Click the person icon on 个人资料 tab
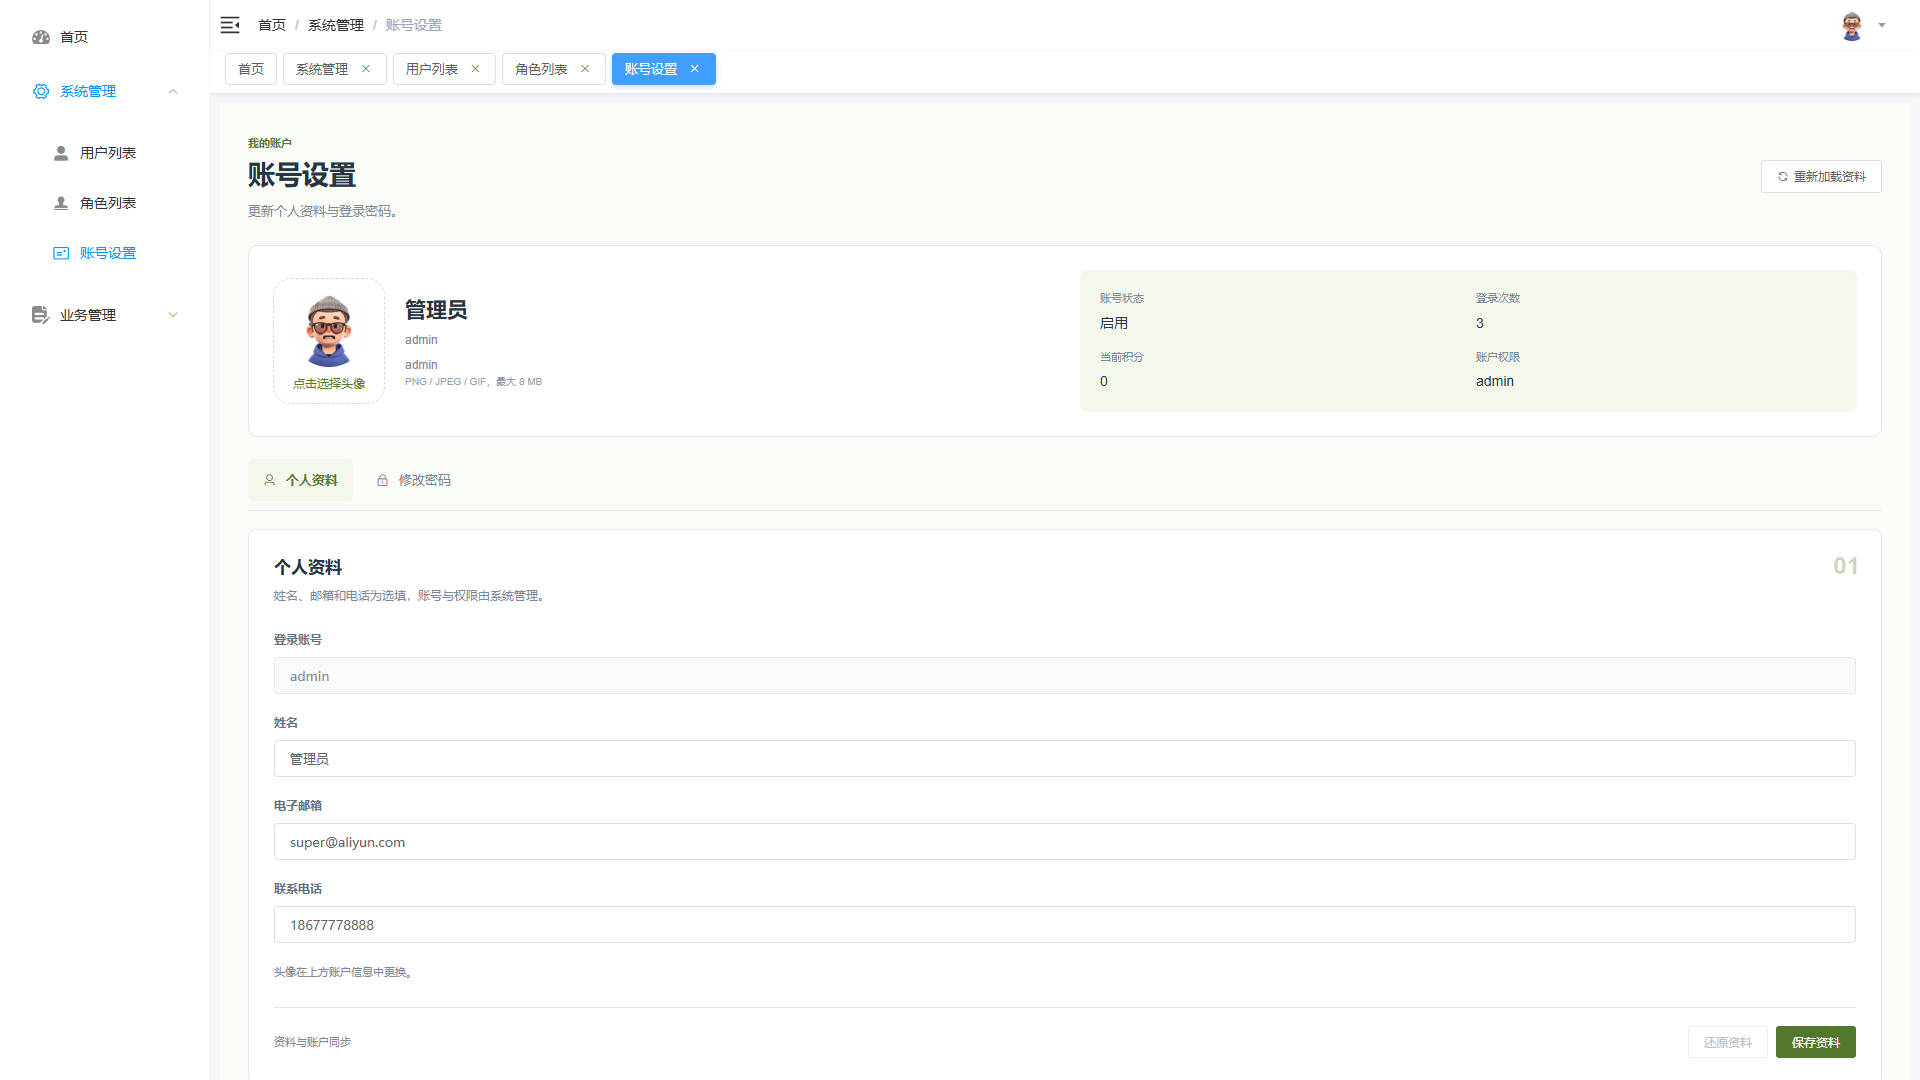The image size is (1920, 1080). click(x=269, y=480)
